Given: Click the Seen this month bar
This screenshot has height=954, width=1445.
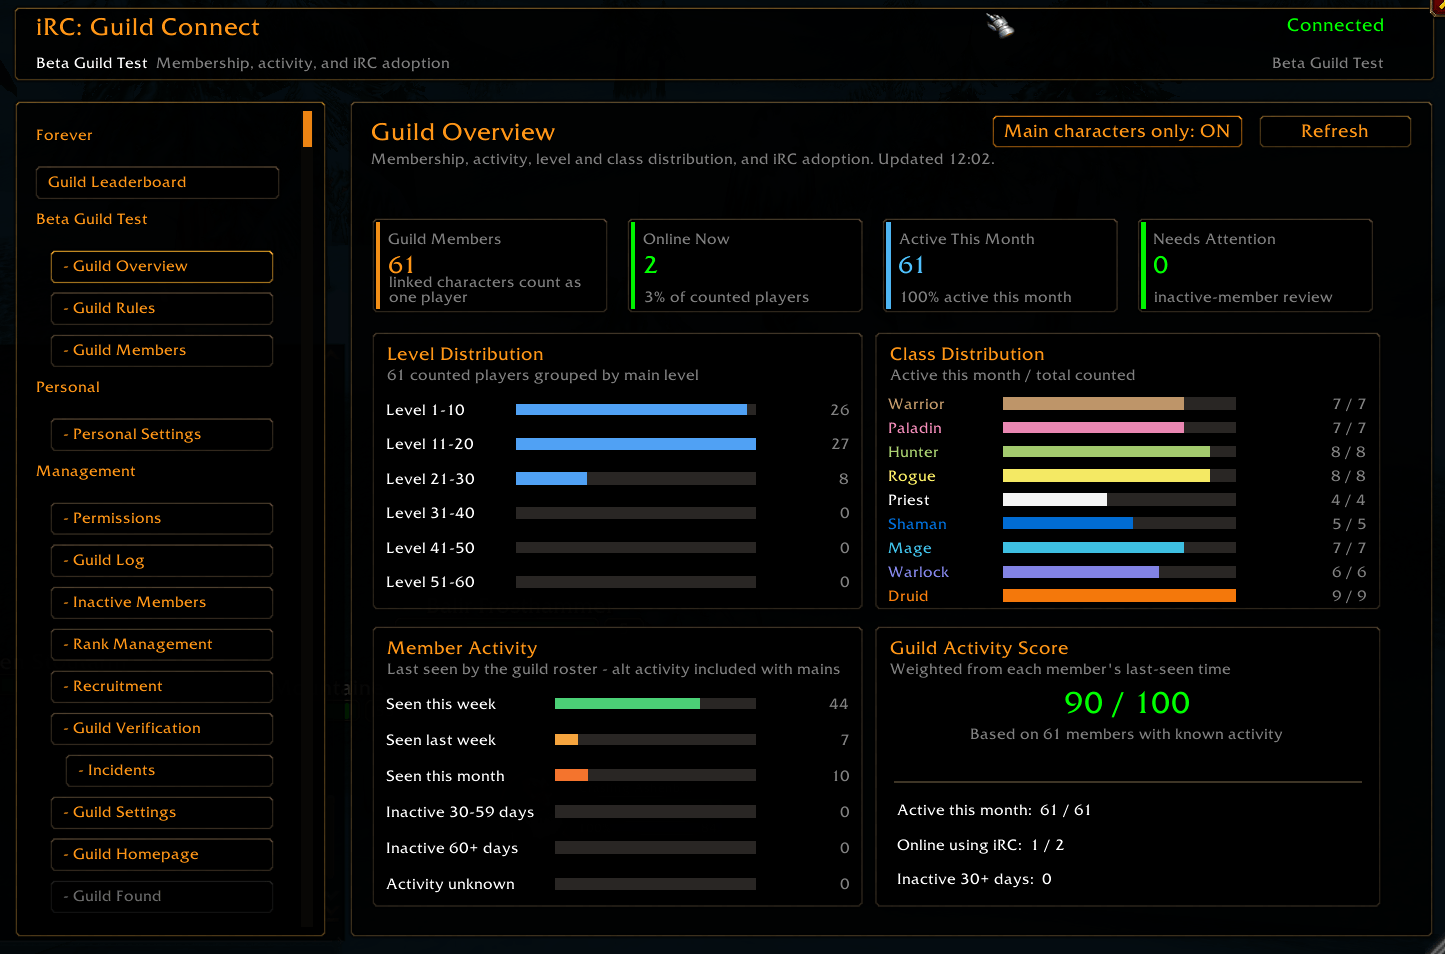Looking at the screenshot, I should [x=655, y=776].
